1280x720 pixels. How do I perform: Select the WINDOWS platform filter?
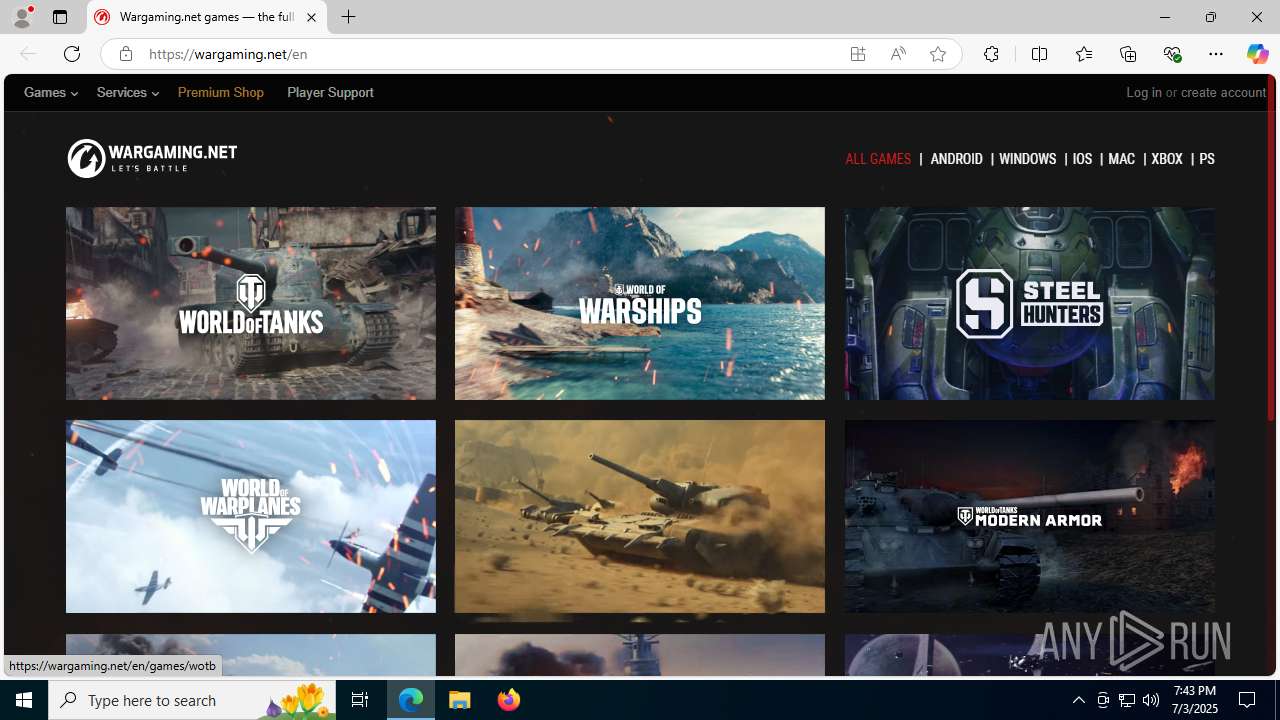click(1027, 159)
